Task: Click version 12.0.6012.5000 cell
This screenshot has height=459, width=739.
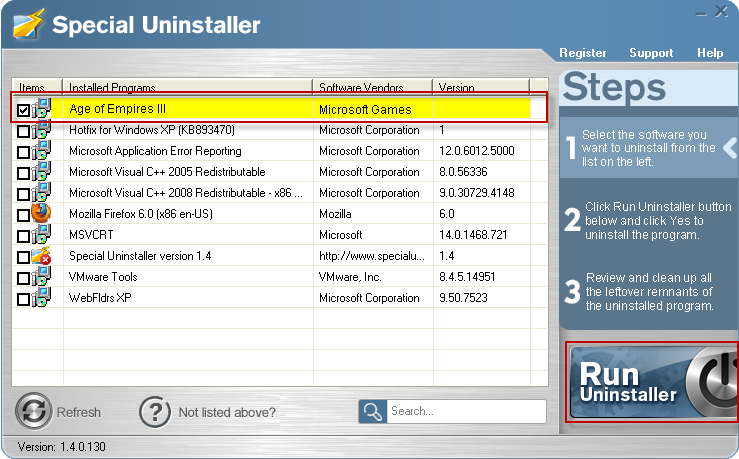Action: click(x=476, y=151)
